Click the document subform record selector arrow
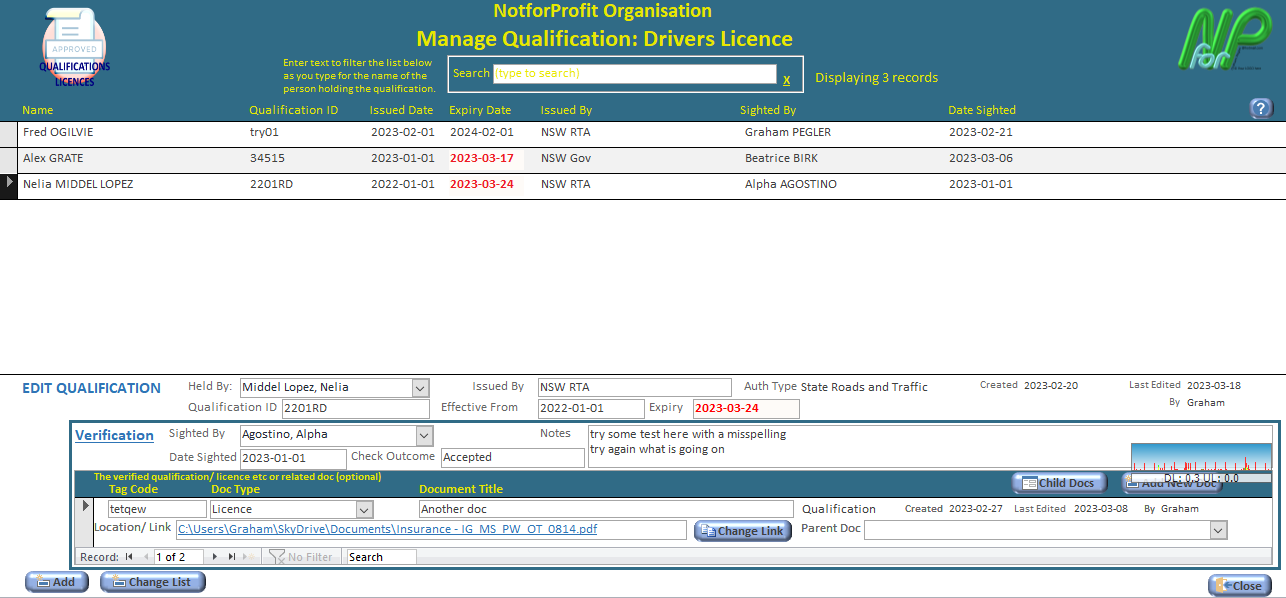1286x598 pixels. [84, 506]
